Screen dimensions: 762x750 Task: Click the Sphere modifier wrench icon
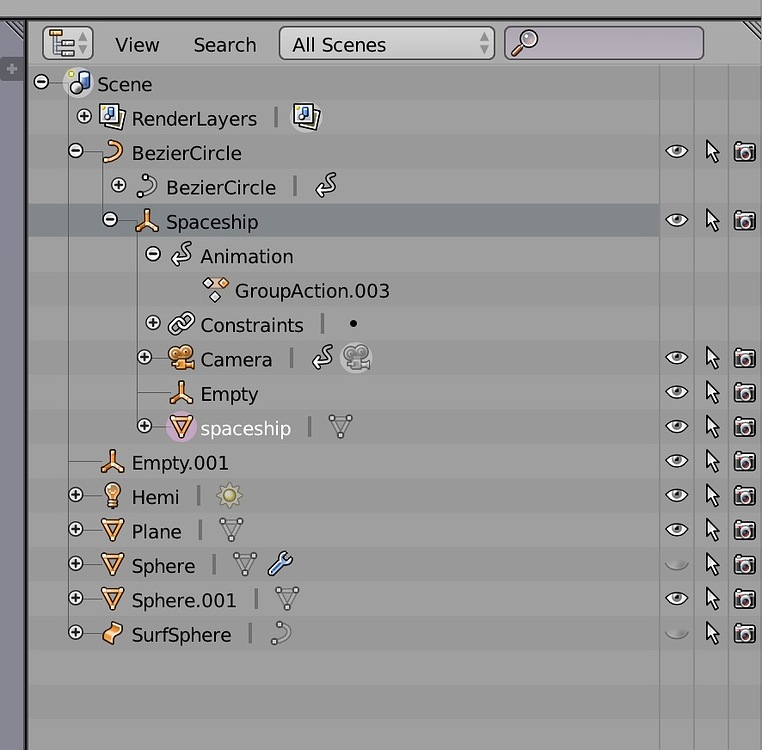point(280,564)
